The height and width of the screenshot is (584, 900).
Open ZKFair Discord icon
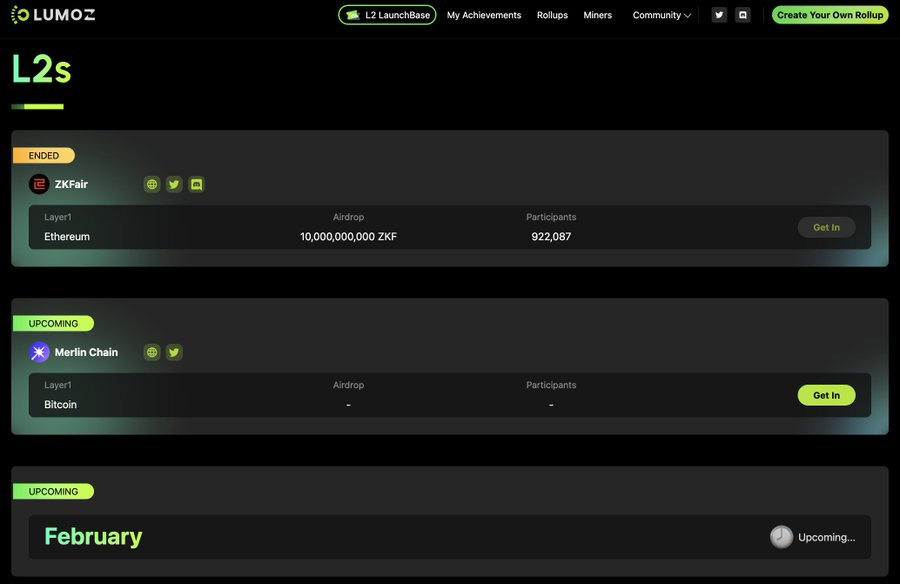pyautogui.click(x=196, y=184)
